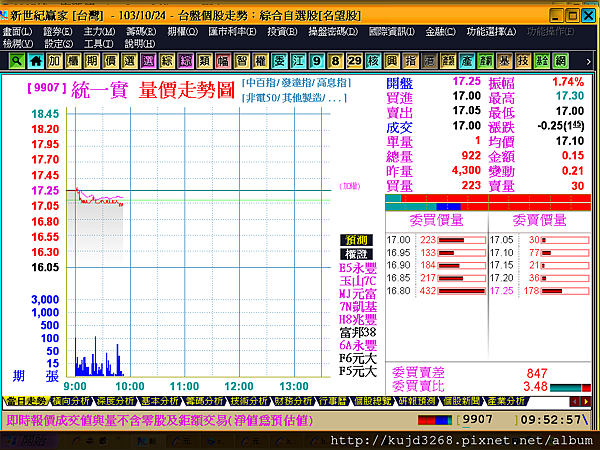Screen dimensions: 600x450
Task: Switch to the 橫向分析 tab
Action: tap(71, 401)
